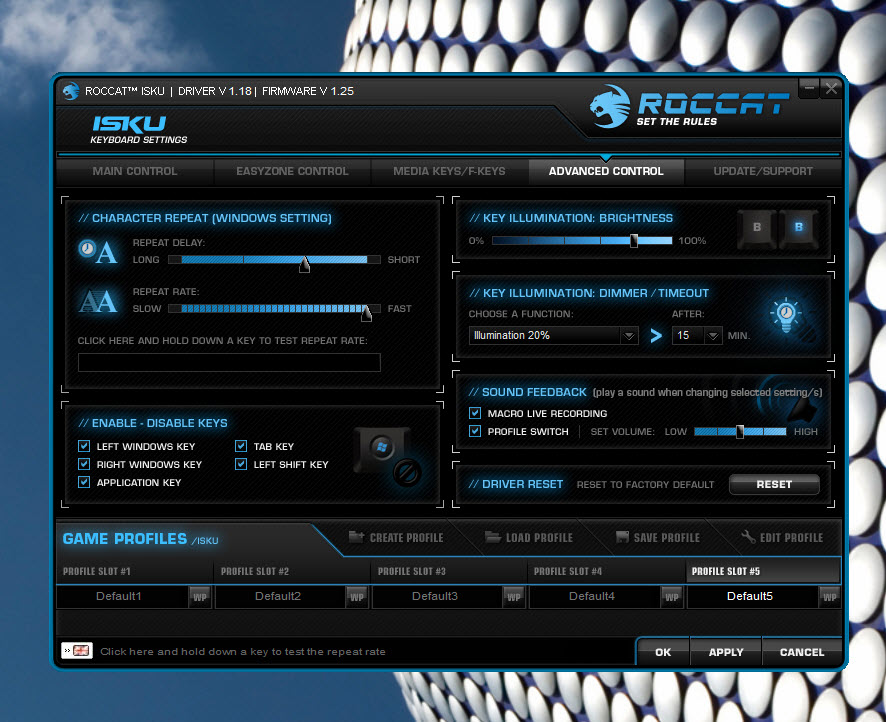Uncheck Profile Switch sound feedback
Image resolution: width=886 pixels, height=722 pixels.
click(475, 431)
